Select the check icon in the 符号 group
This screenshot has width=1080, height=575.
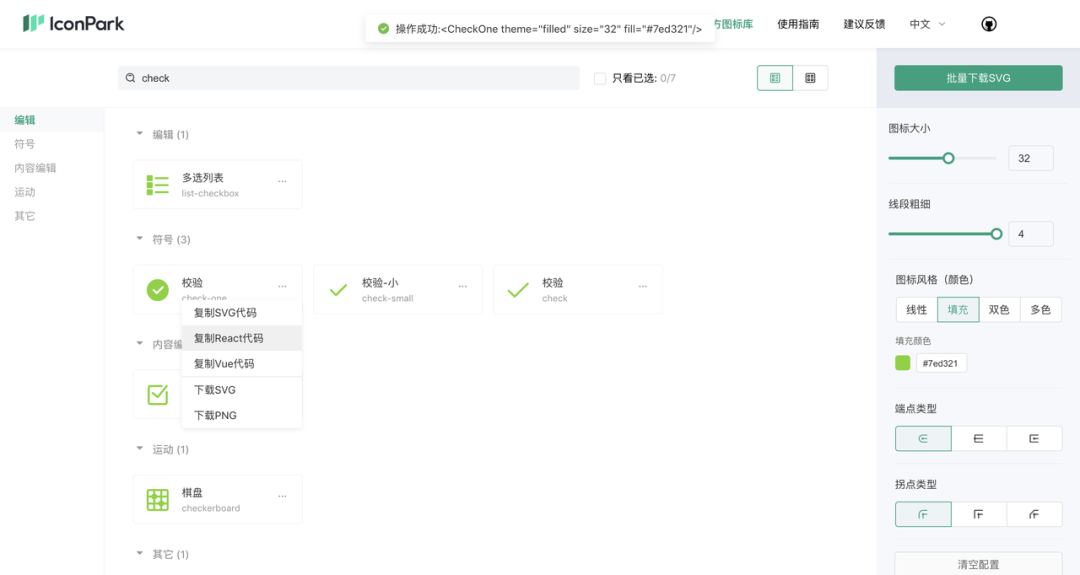pyautogui.click(x=518, y=290)
